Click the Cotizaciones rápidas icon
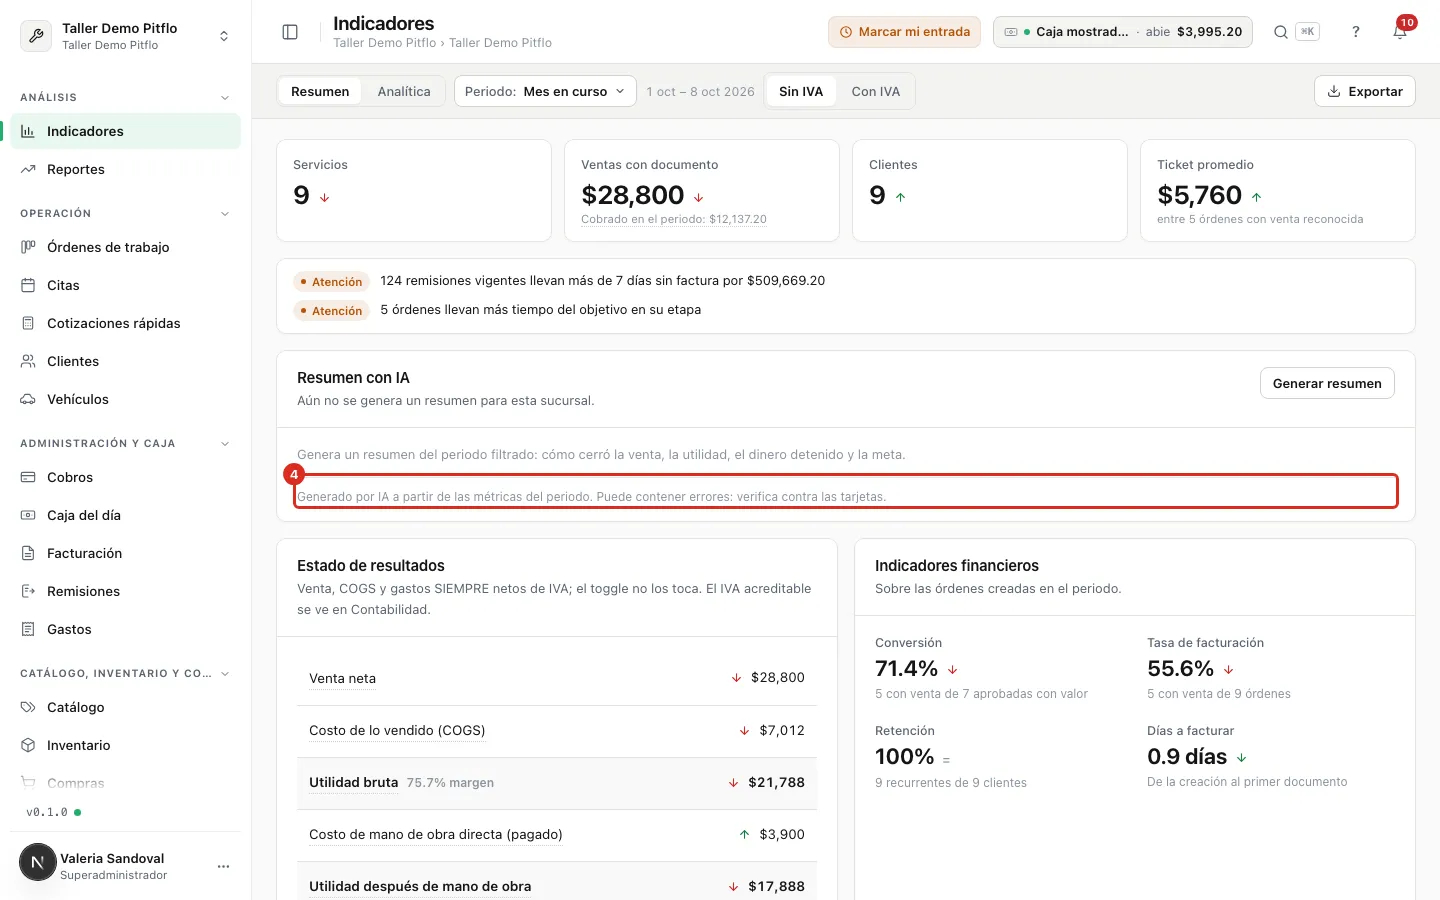The image size is (1440, 900). 28,323
